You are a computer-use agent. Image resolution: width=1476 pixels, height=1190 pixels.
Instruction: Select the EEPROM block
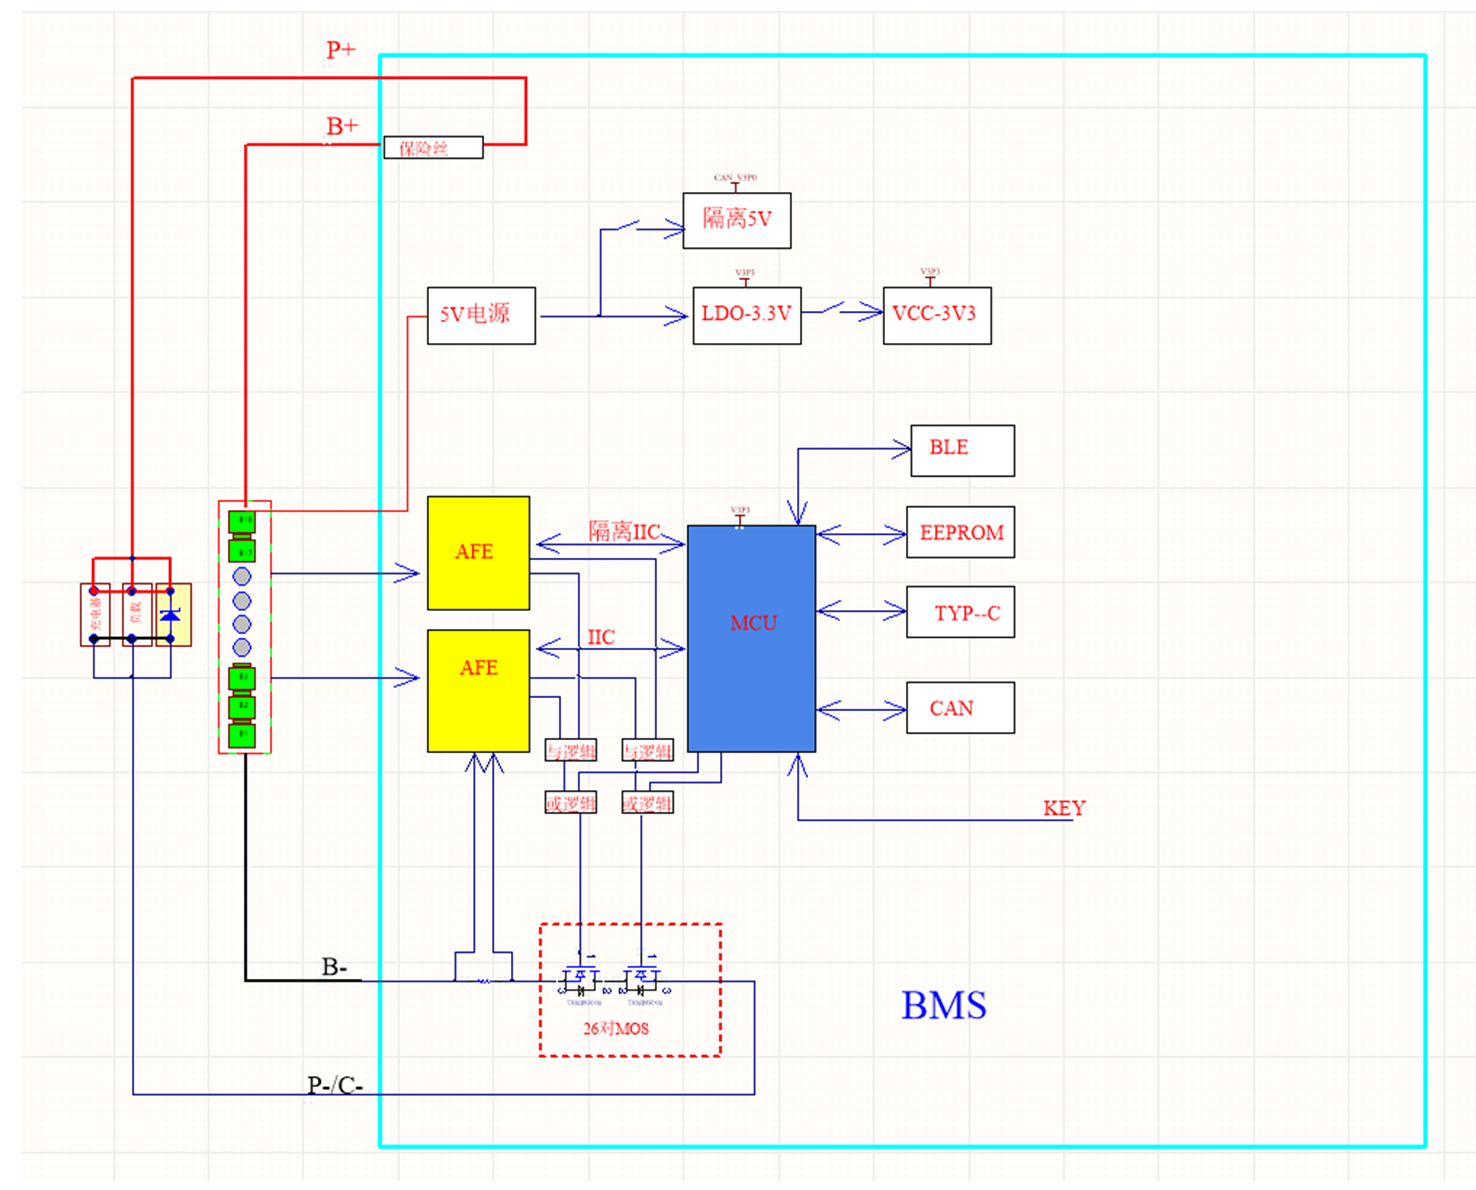pos(960,532)
